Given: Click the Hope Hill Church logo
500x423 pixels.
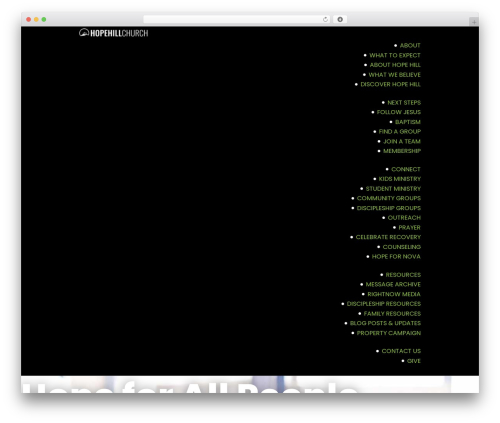Looking at the screenshot, I should pyautogui.click(x=113, y=33).
